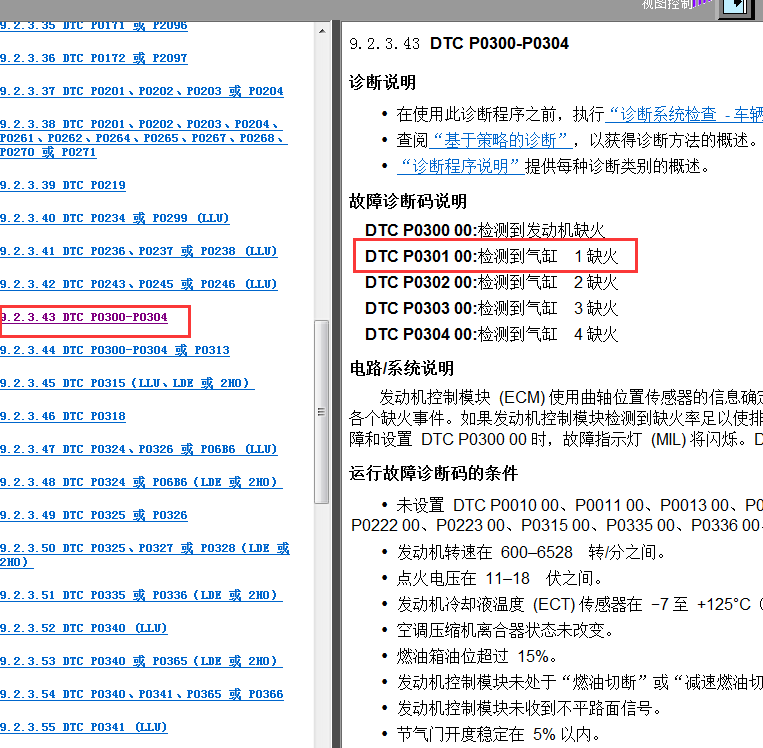Image resolution: width=763 pixels, height=748 pixels.
Task: Click the contents pane scrollbar up arrow
Action: 322,31
